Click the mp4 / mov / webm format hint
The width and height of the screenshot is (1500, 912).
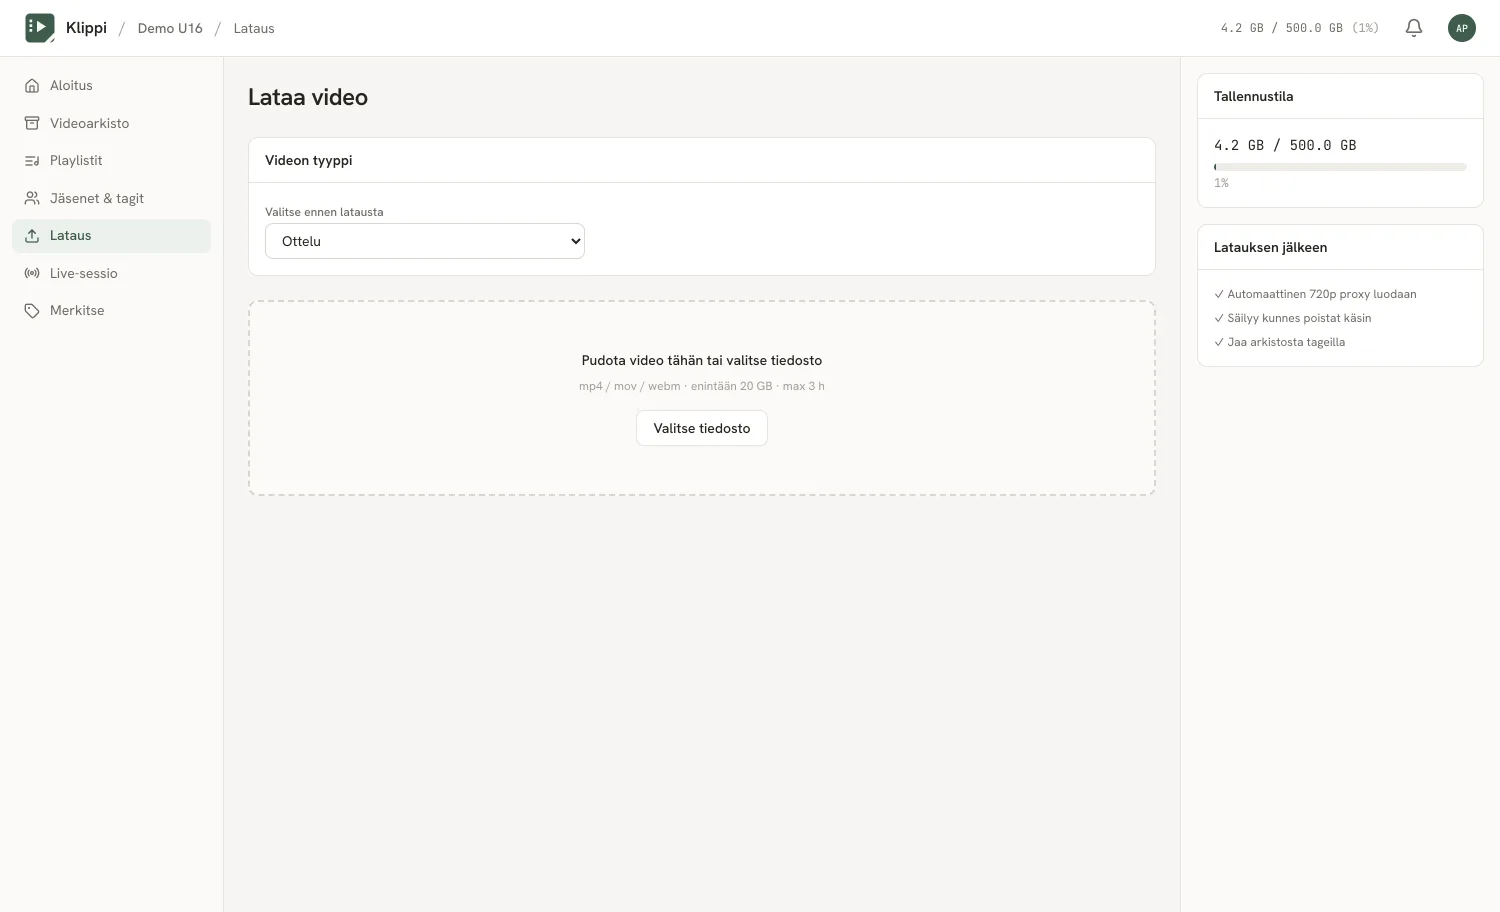(x=702, y=386)
